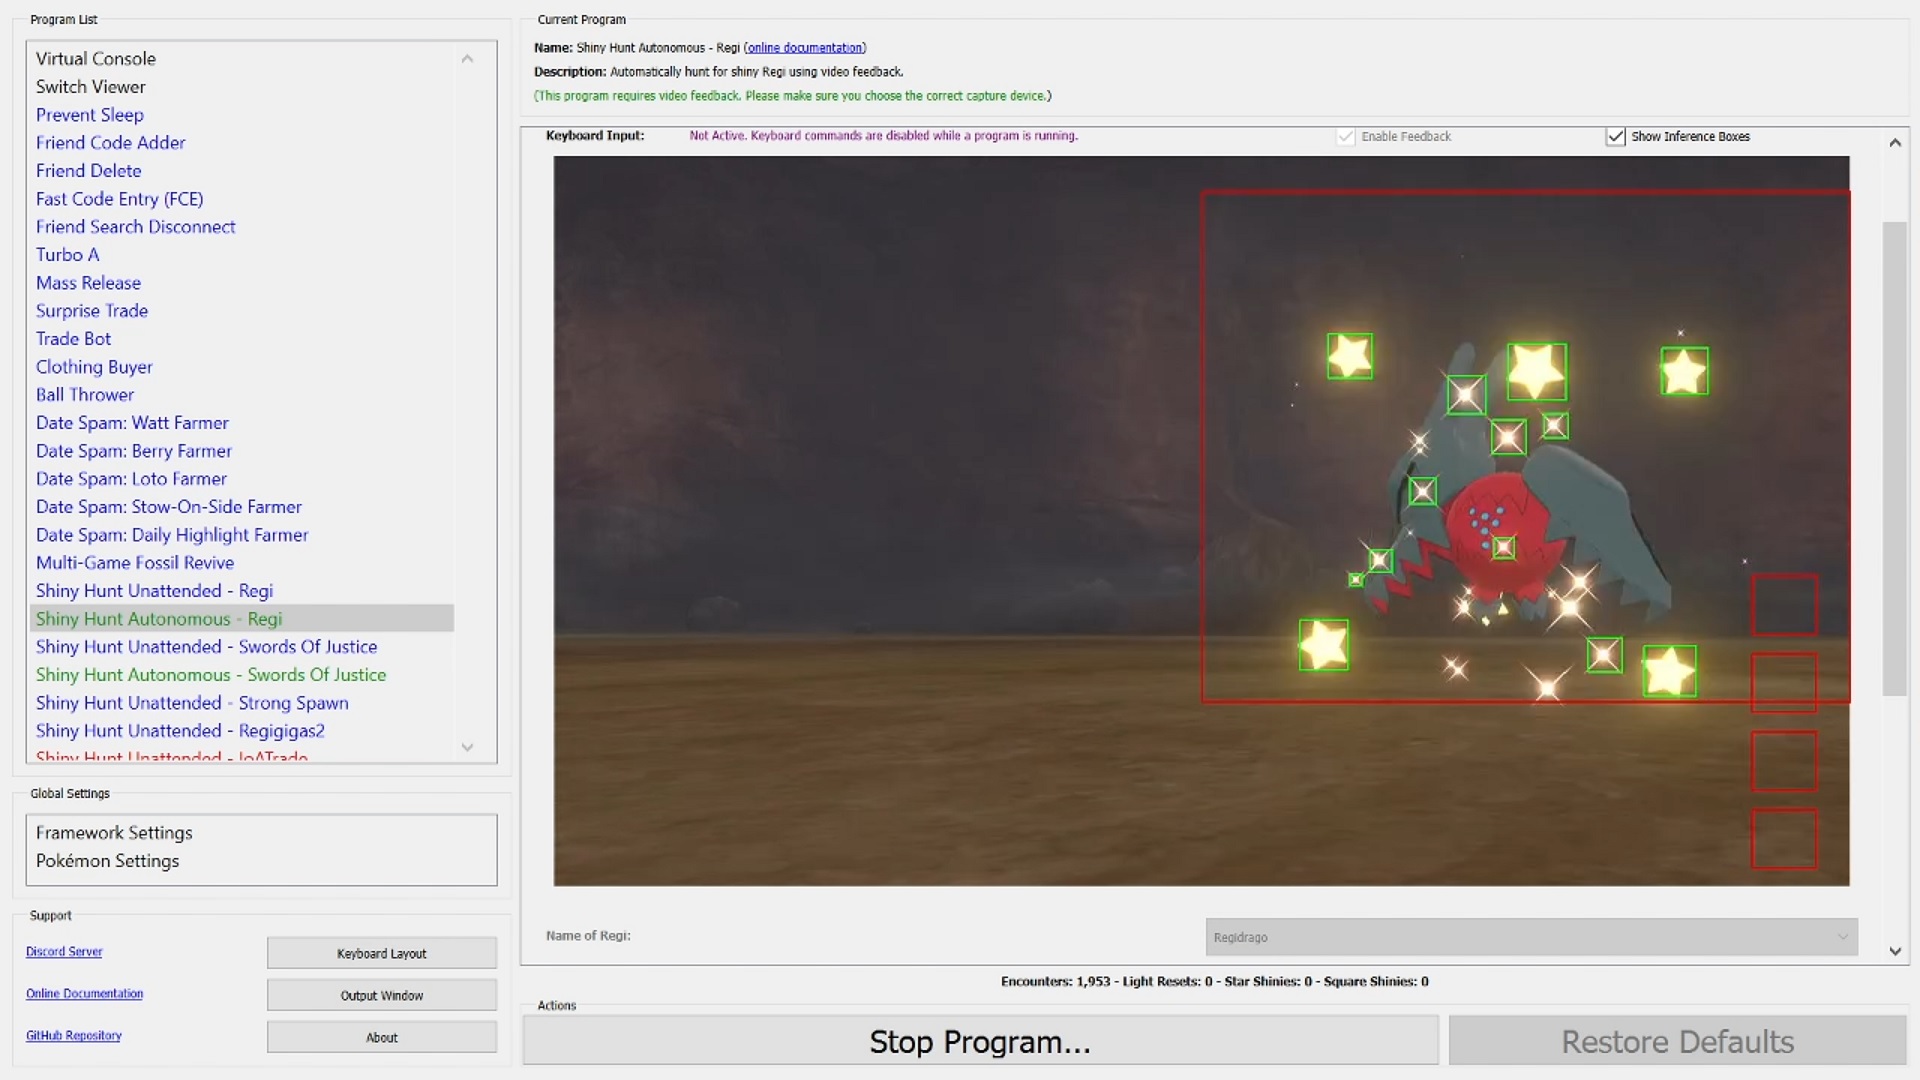Click the About button
This screenshot has width=1920, height=1080.
pos(381,1037)
